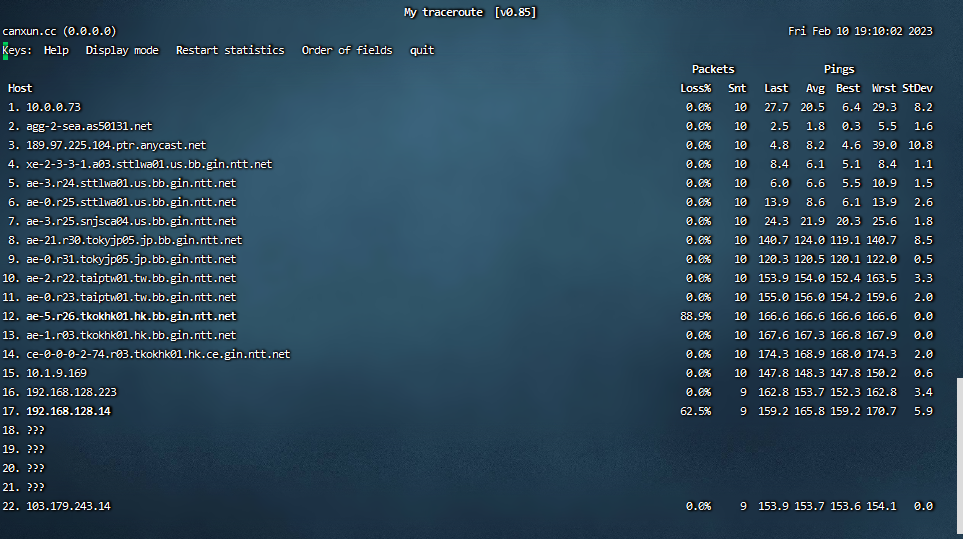Screen dimensions: 963x539
Task: Click unknown ??? host at hop 19
Action: (36, 449)
